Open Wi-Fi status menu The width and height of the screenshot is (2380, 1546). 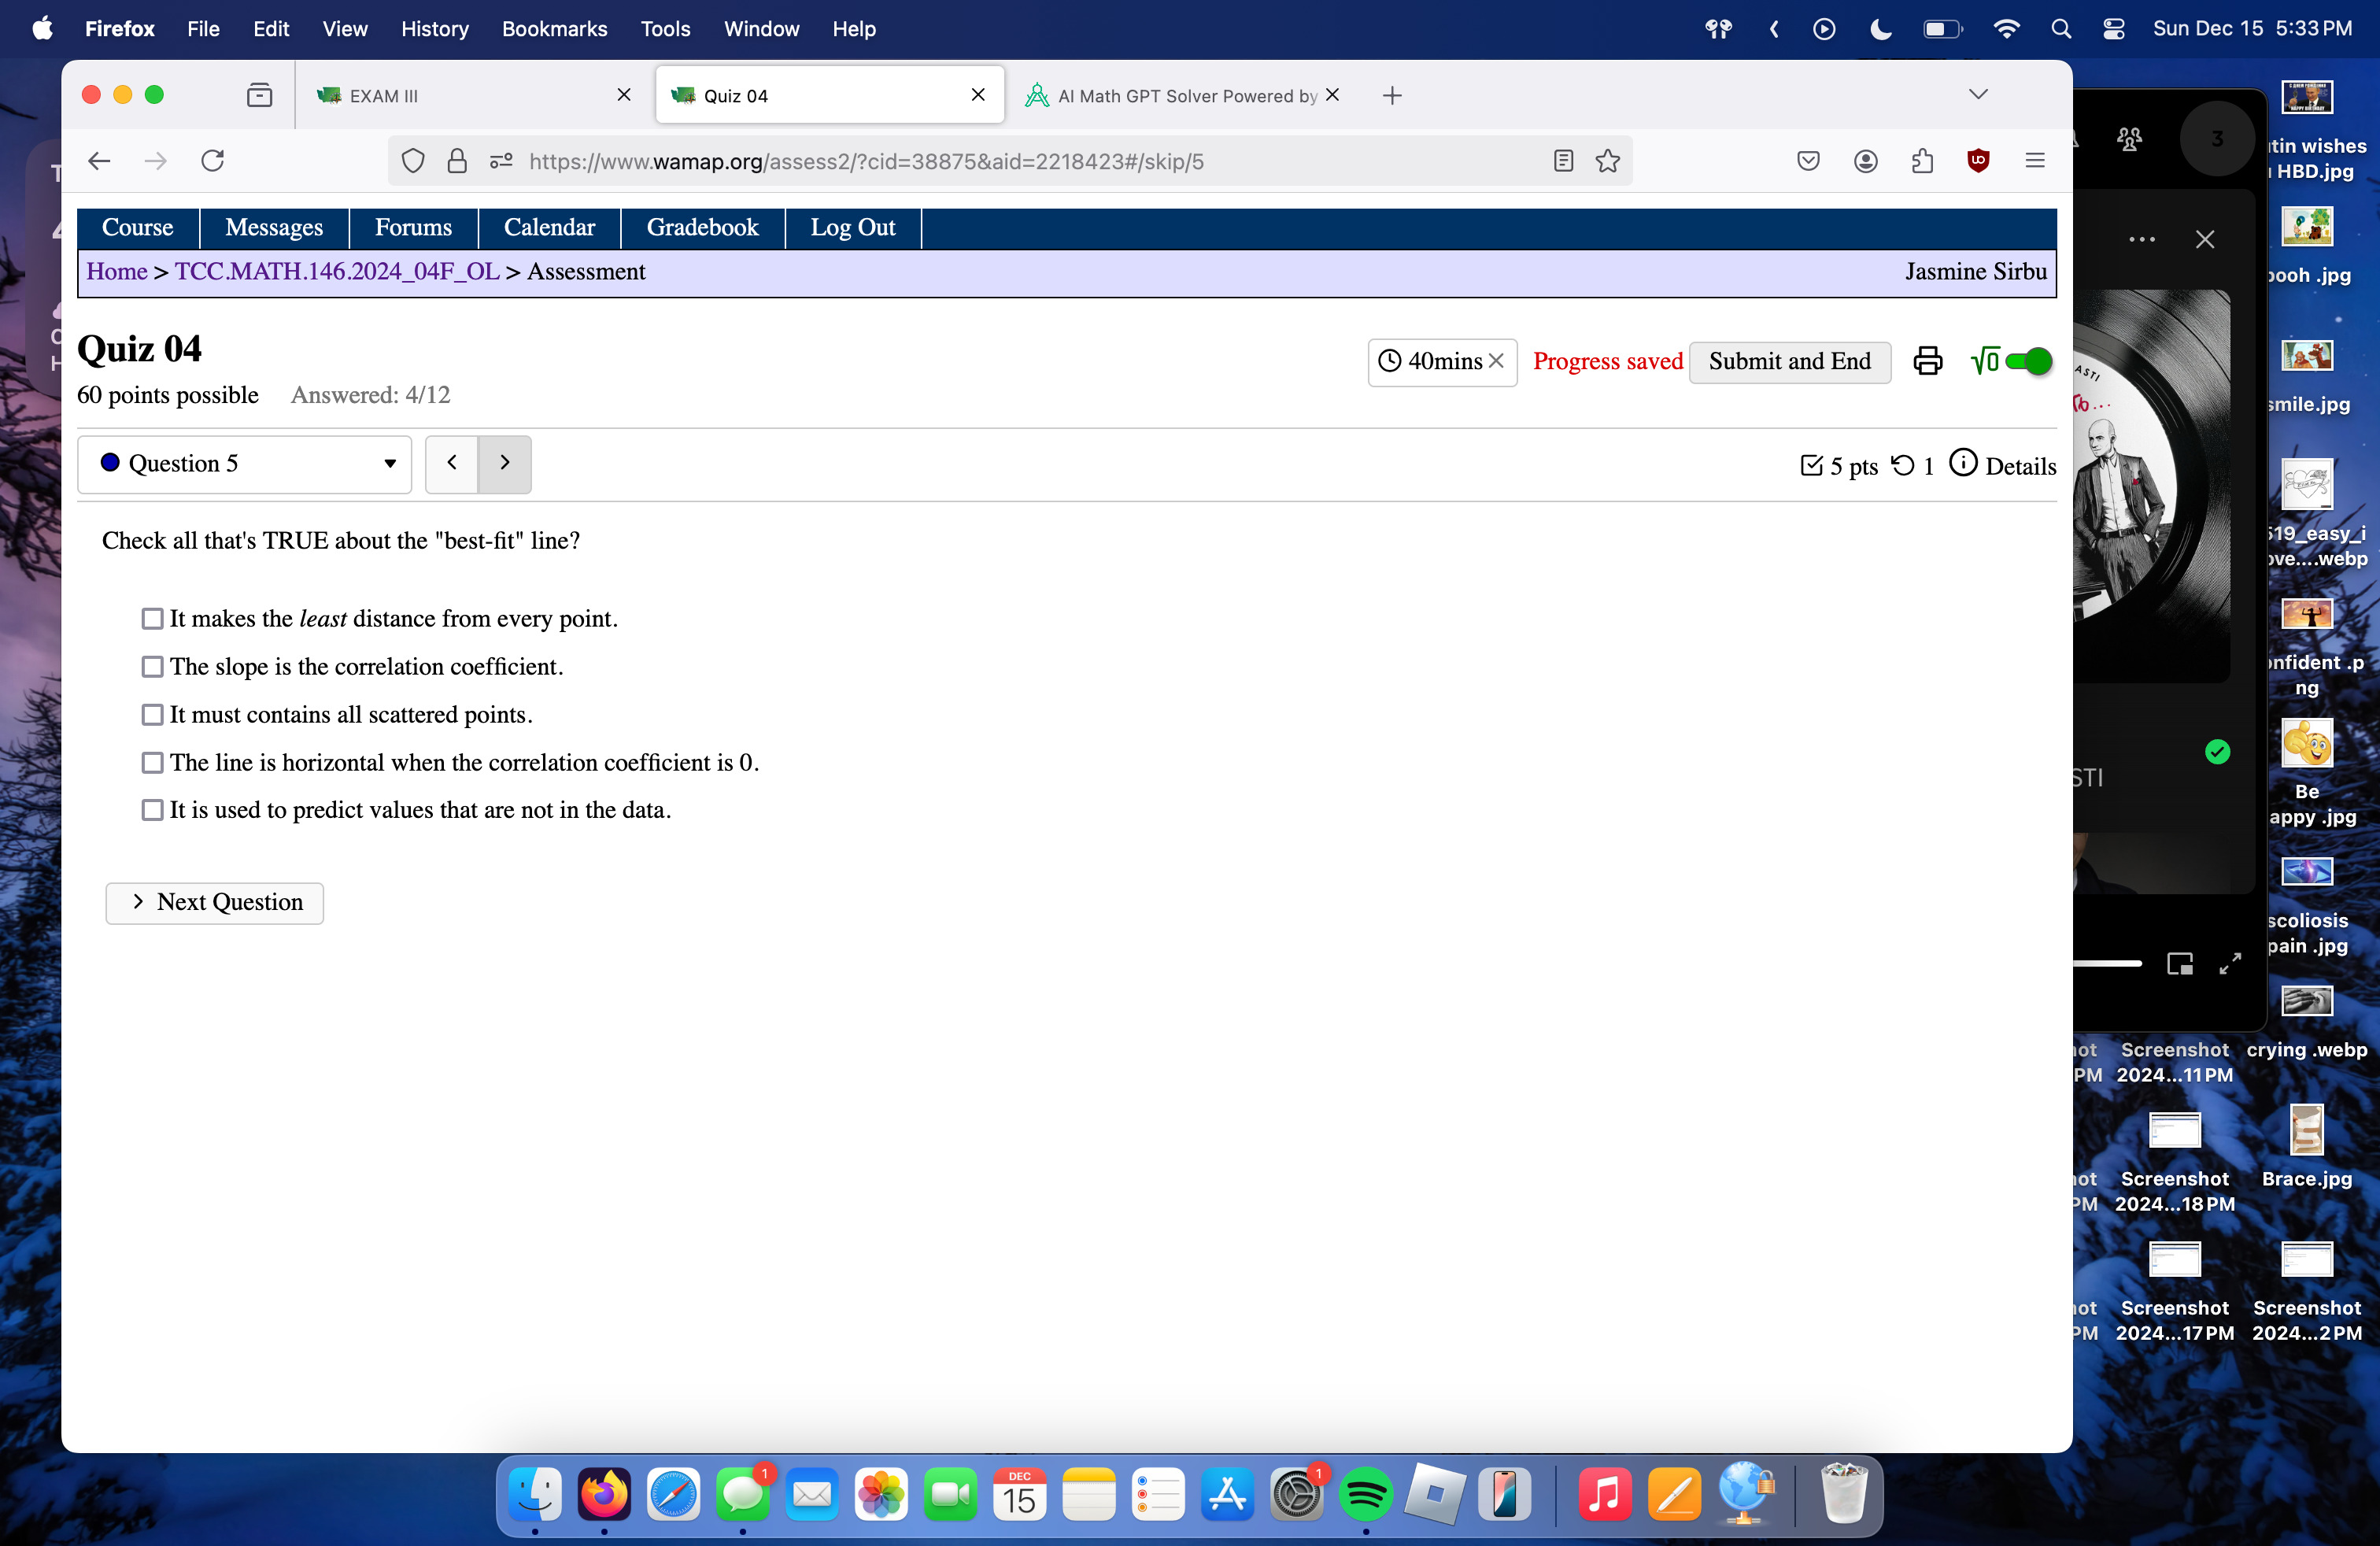click(2006, 29)
